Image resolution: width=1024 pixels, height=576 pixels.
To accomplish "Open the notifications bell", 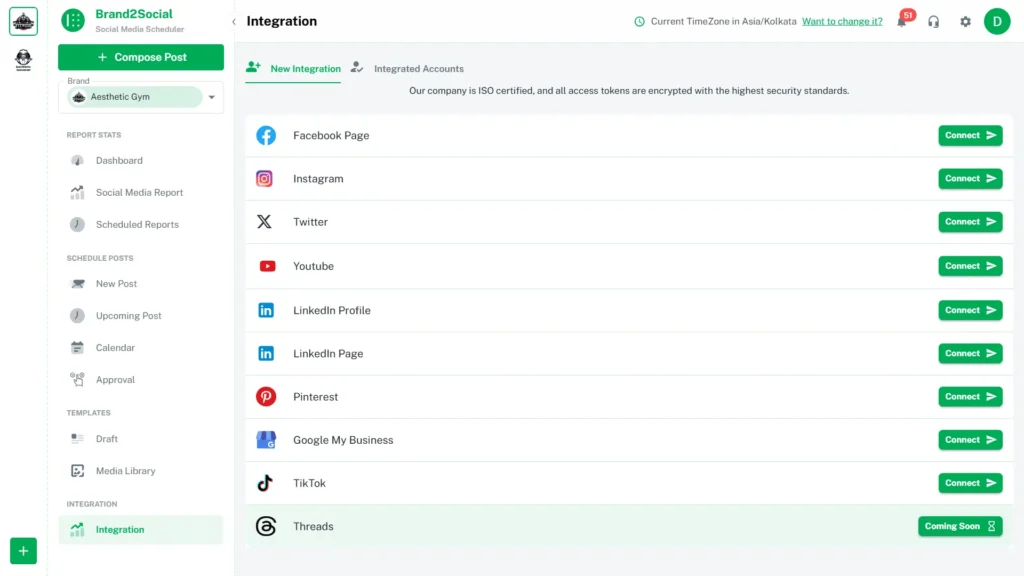I will (902, 22).
